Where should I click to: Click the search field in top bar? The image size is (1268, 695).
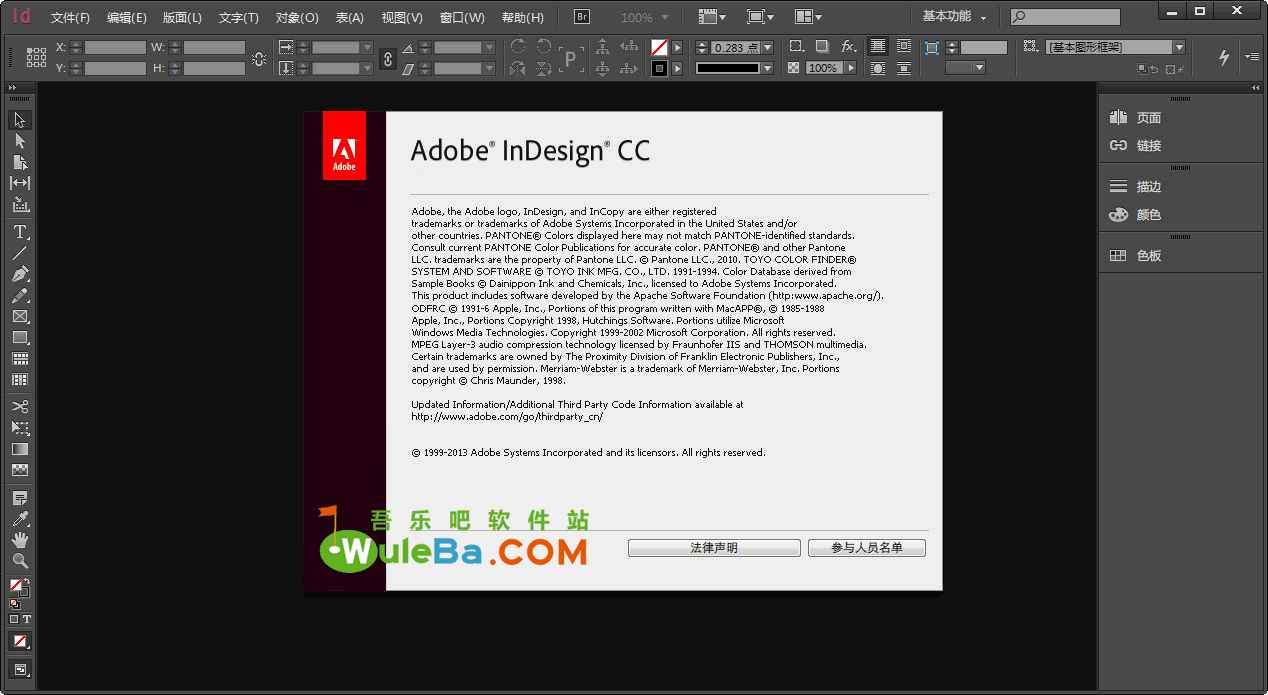[x=1064, y=17]
